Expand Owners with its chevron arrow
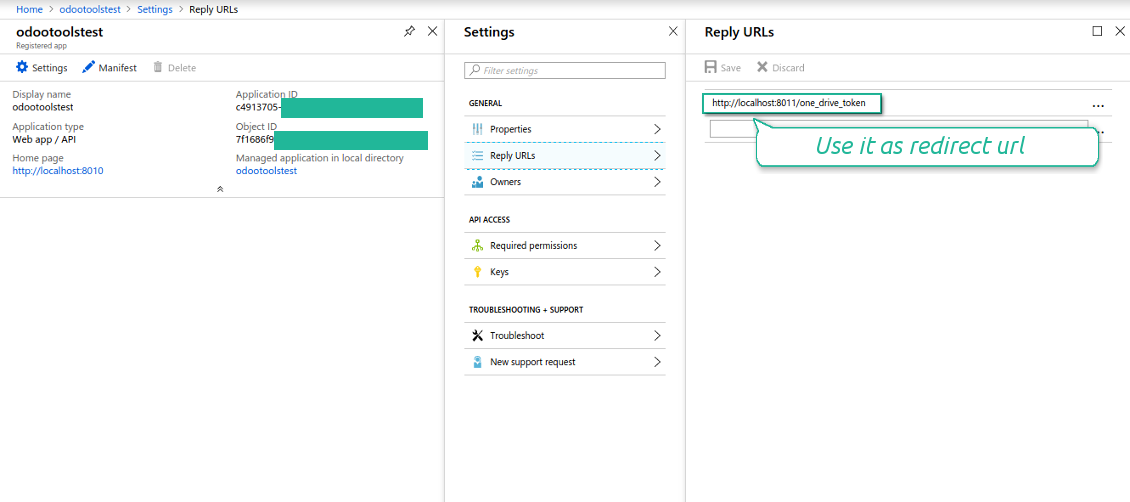 pyautogui.click(x=657, y=182)
